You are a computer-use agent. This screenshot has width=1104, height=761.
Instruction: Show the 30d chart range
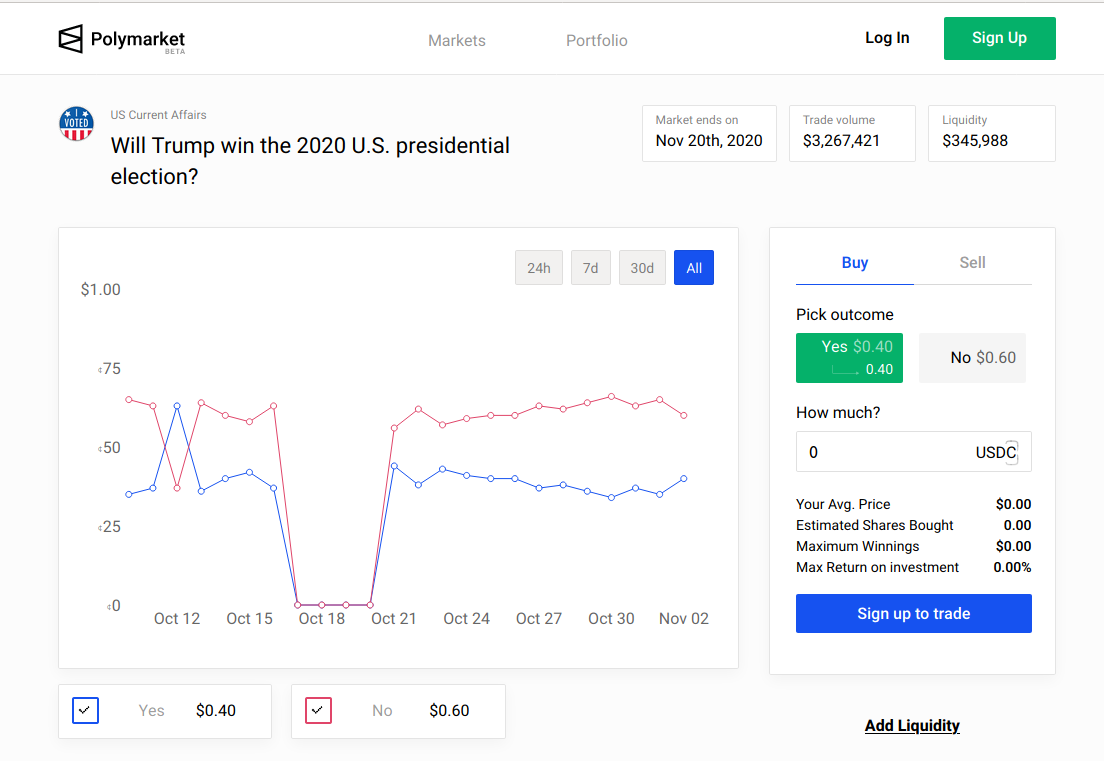pos(642,268)
